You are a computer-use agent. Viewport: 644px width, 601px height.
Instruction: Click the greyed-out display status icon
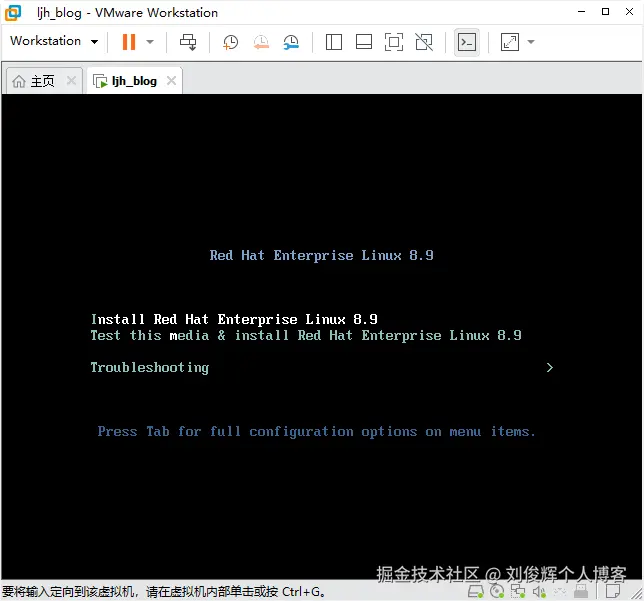pyautogui.click(x=560, y=592)
